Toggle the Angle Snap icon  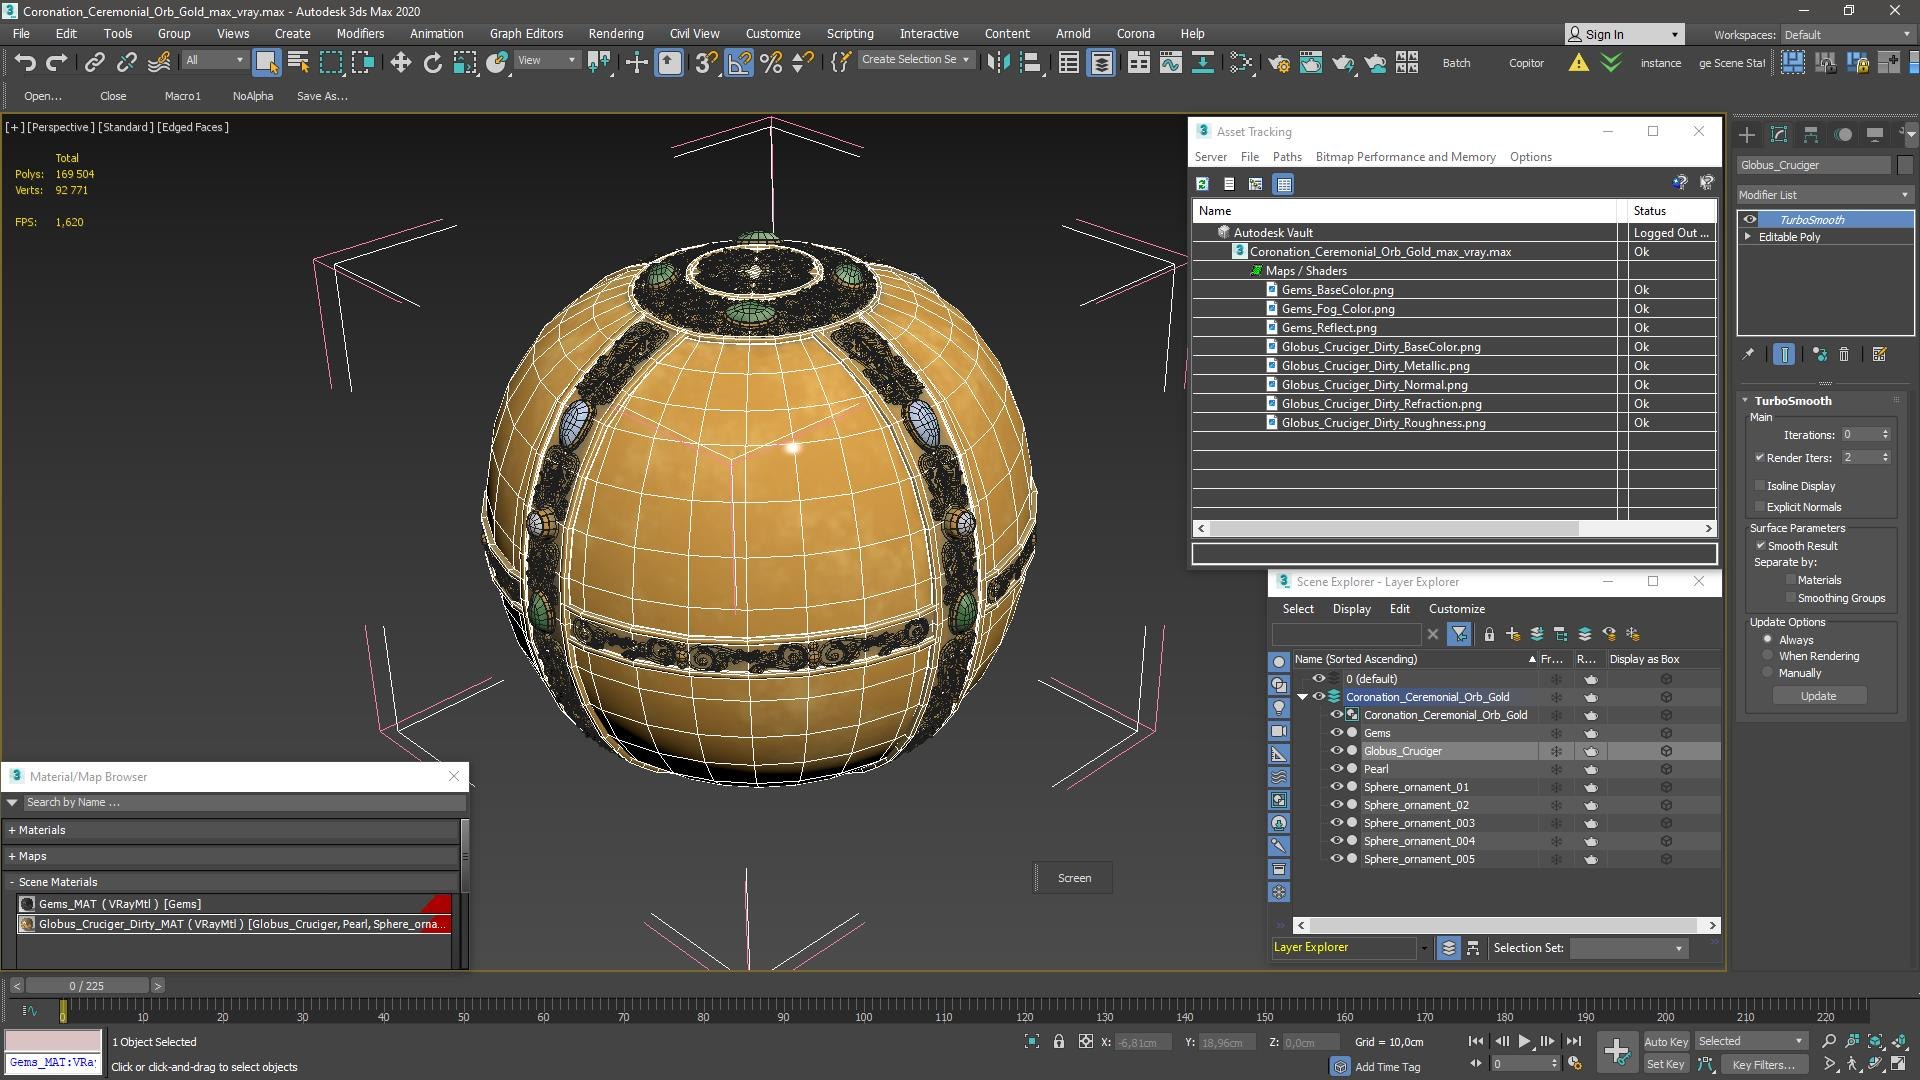(x=739, y=63)
